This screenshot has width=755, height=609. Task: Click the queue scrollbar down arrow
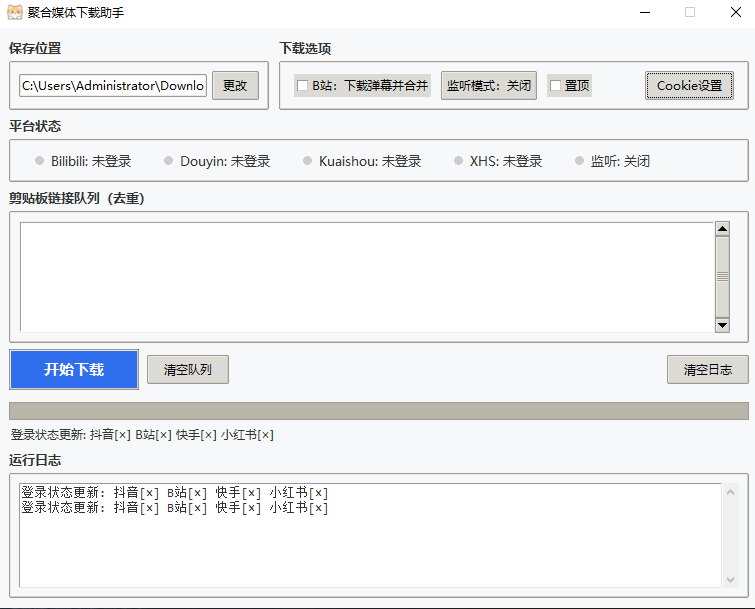pyautogui.click(x=722, y=325)
